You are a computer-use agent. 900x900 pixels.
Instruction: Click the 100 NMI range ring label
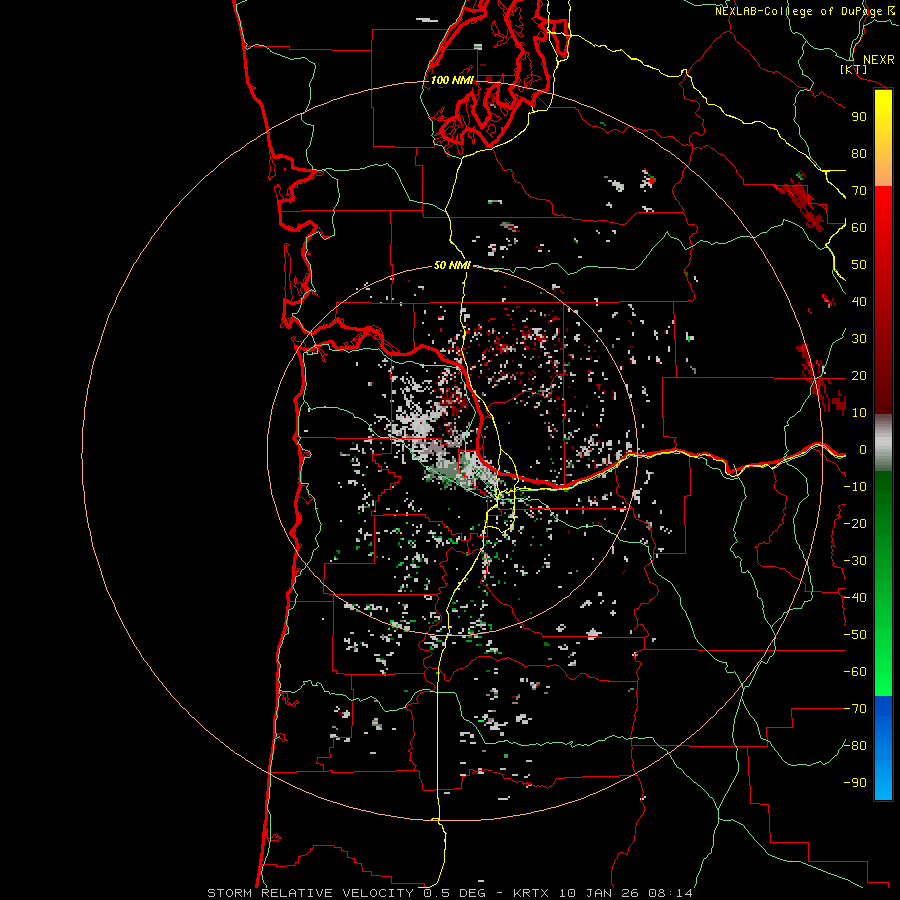[452, 80]
